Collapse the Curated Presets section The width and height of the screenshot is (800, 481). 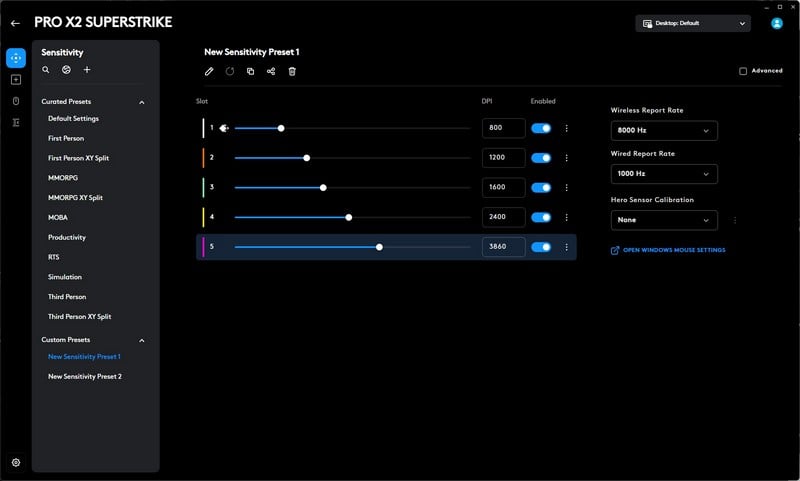pyautogui.click(x=142, y=103)
